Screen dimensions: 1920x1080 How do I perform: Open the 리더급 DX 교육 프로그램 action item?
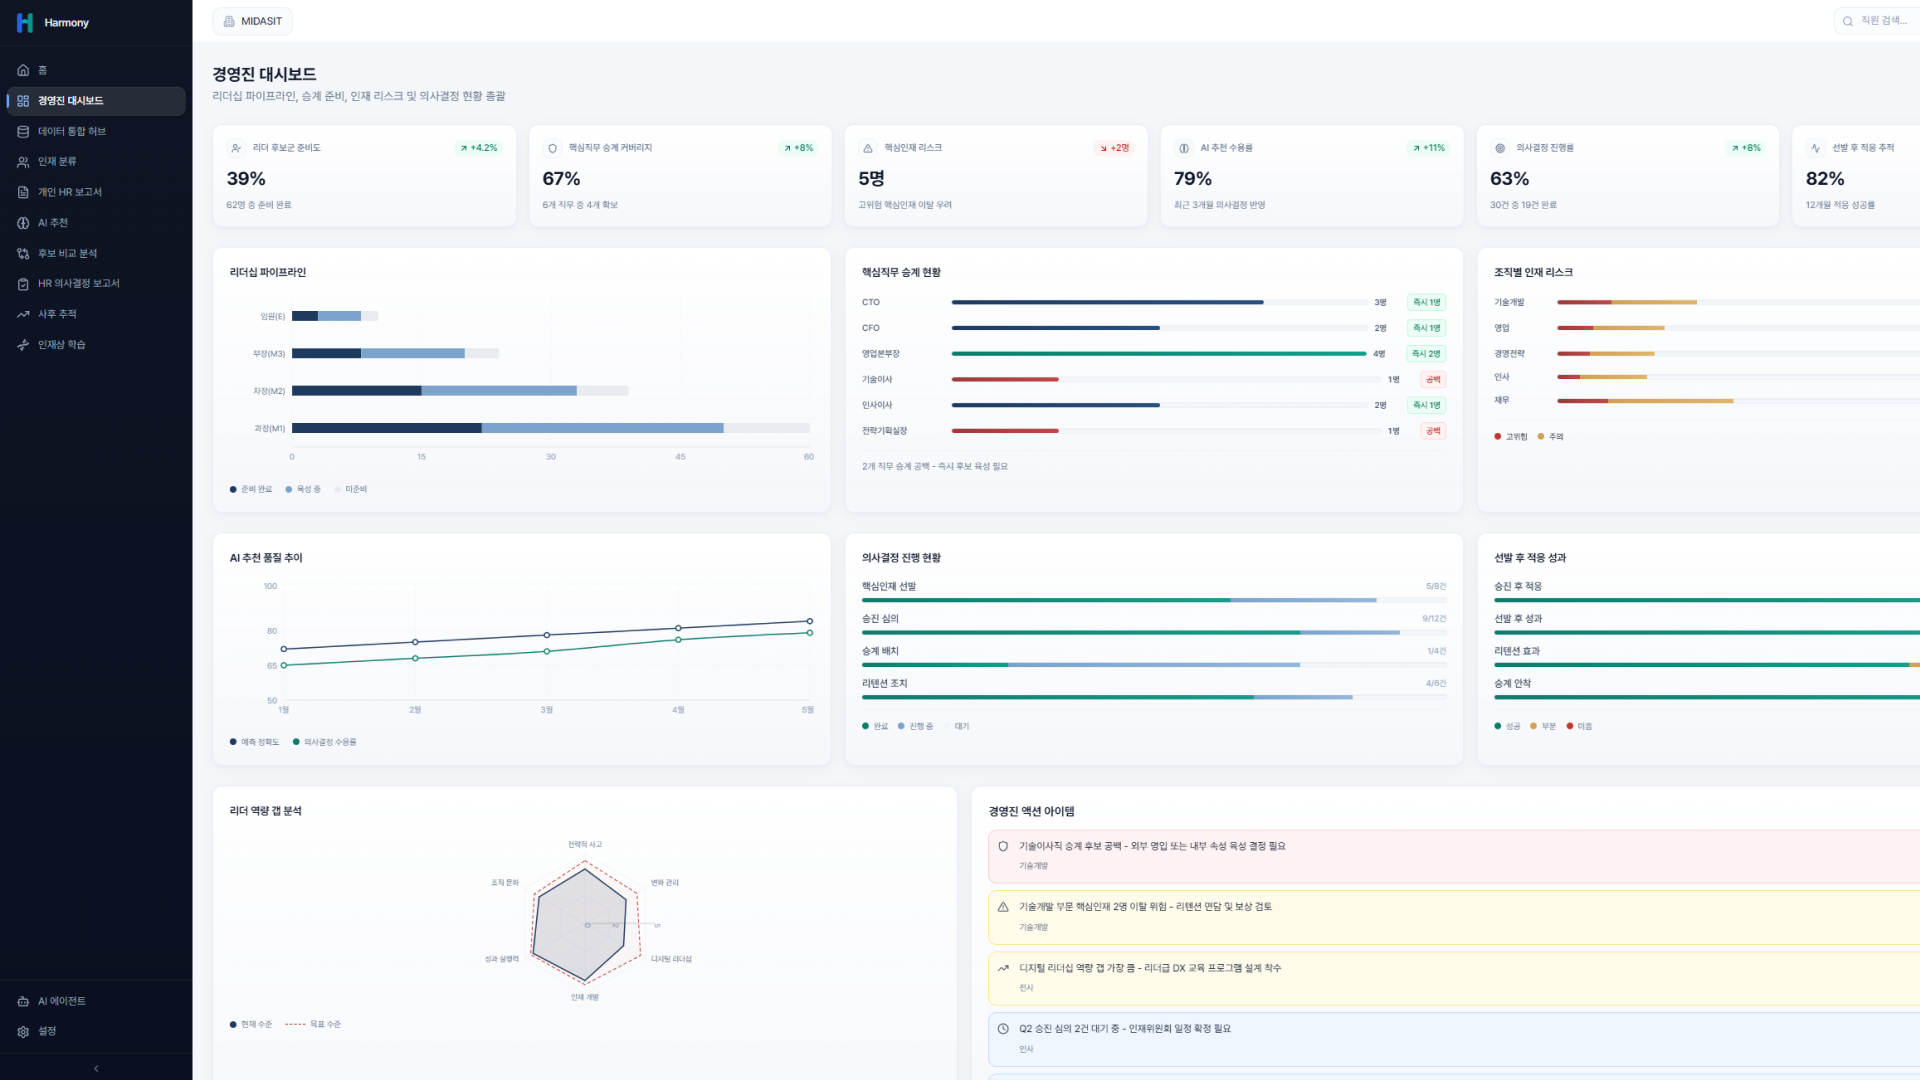click(1454, 978)
